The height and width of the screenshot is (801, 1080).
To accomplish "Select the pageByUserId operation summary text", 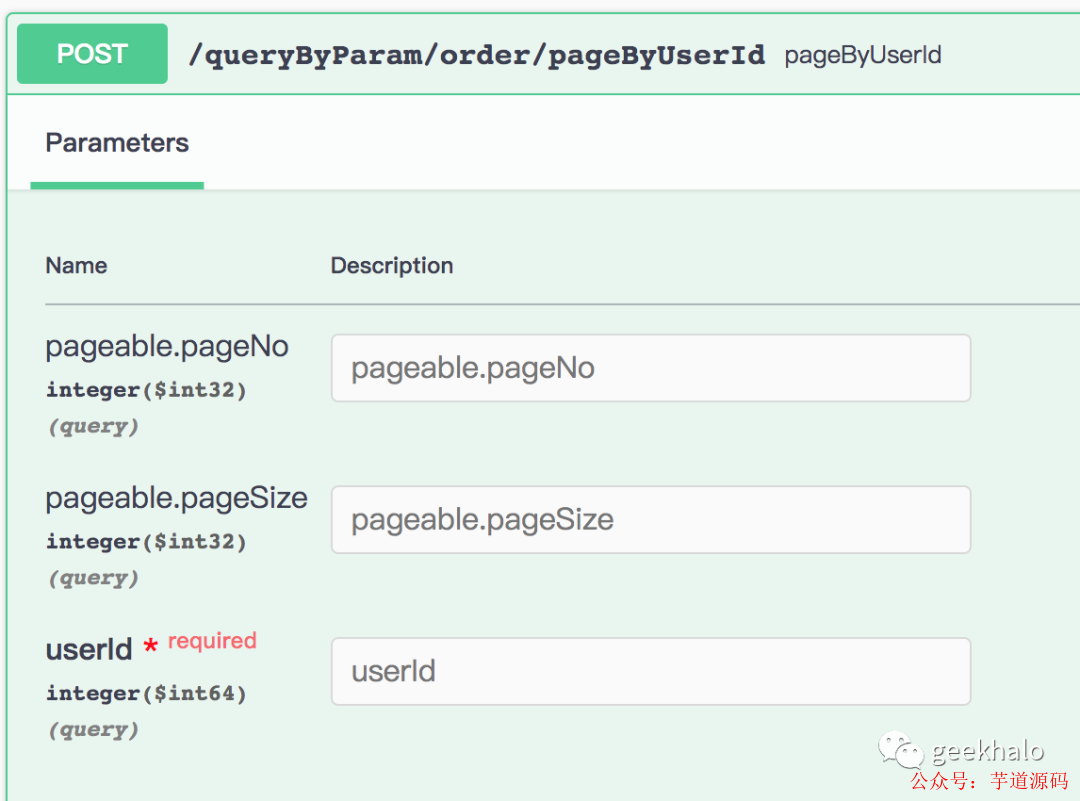I will pyautogui.click(x=862, y=55).
